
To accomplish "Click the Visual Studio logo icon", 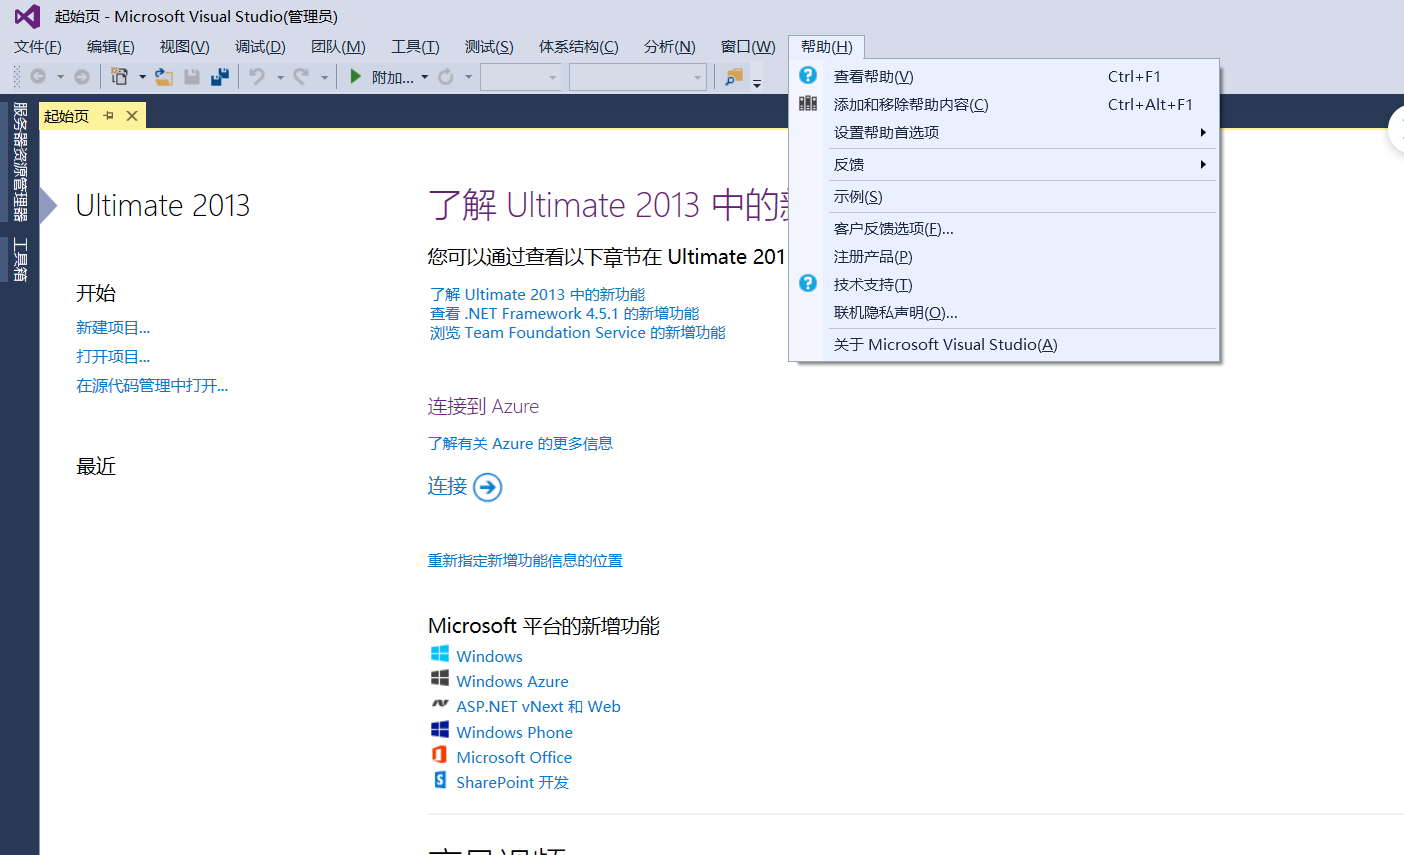I will click(27, 16).
